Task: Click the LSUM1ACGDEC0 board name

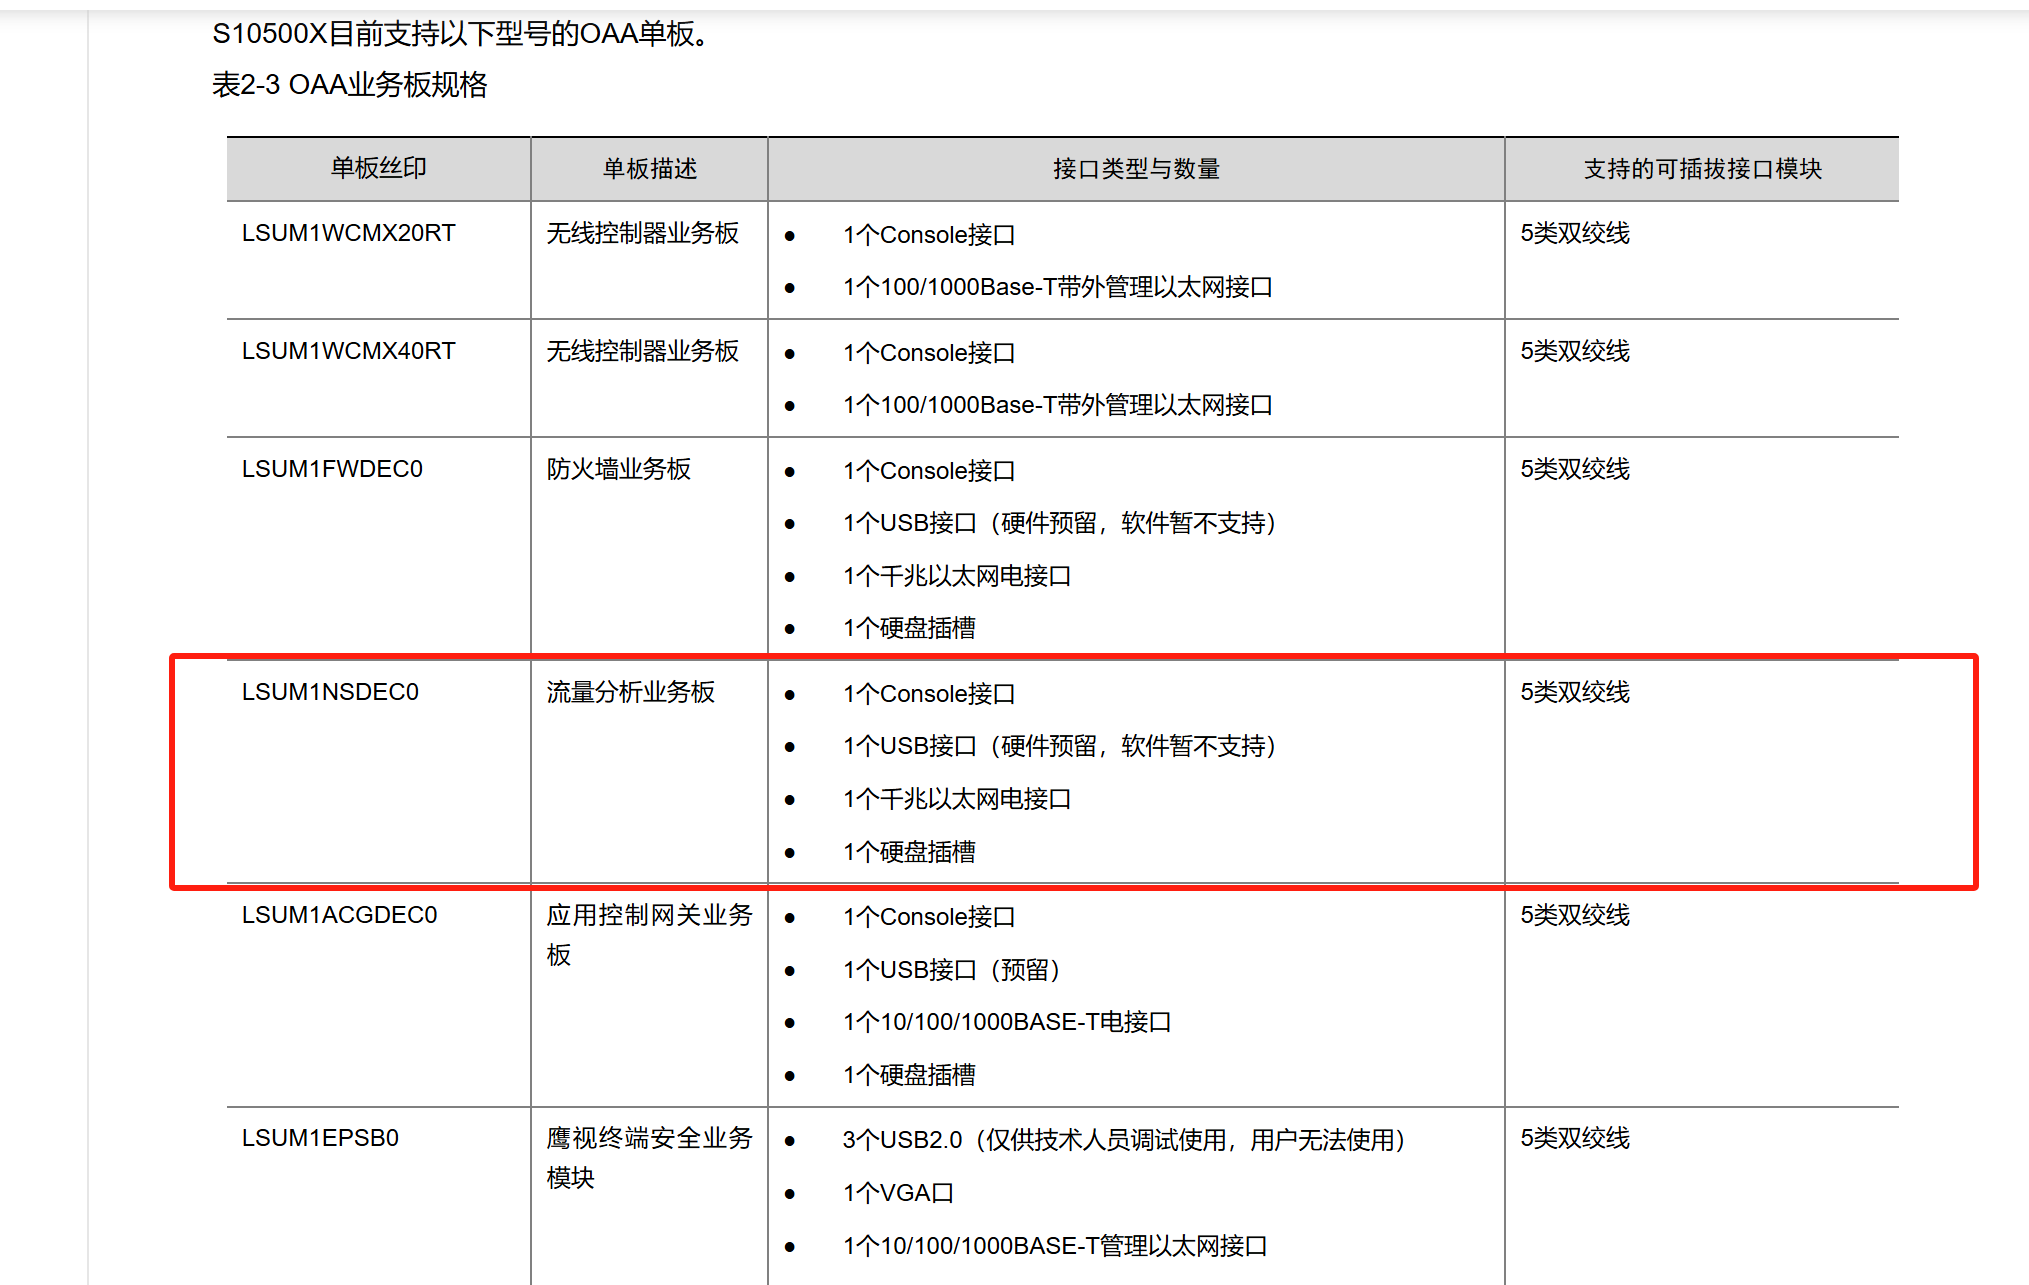Action: [x=339, y=915]
